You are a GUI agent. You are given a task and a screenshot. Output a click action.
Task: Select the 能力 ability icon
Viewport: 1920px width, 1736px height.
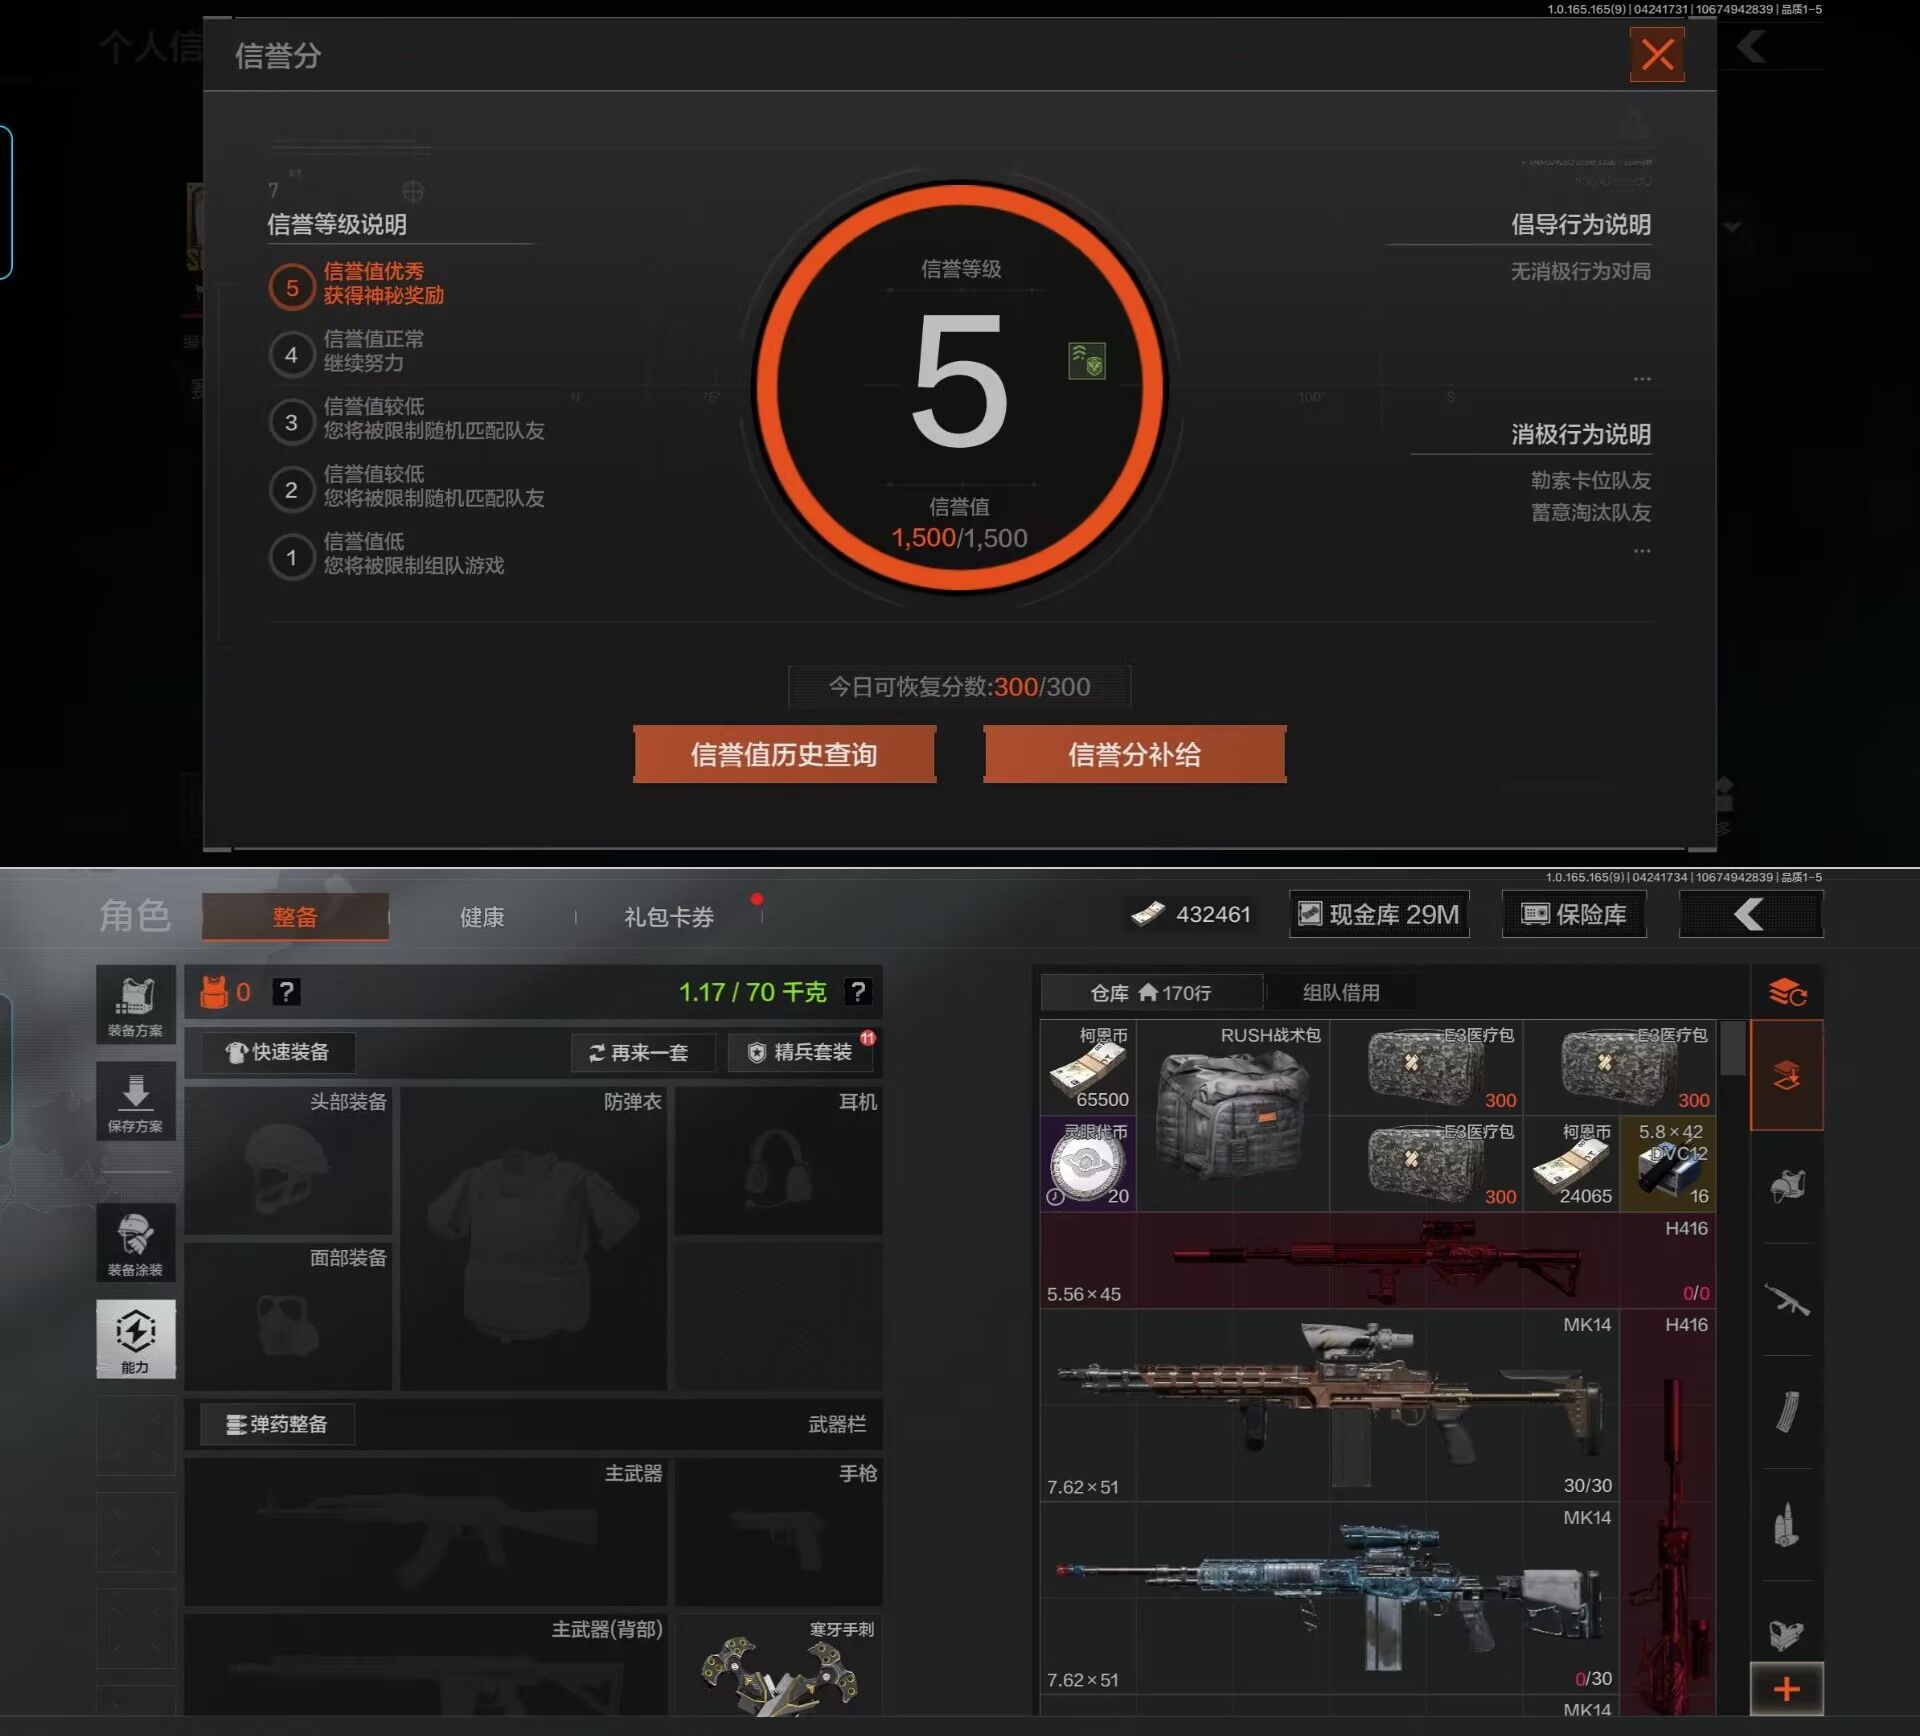coord(135,1339)
